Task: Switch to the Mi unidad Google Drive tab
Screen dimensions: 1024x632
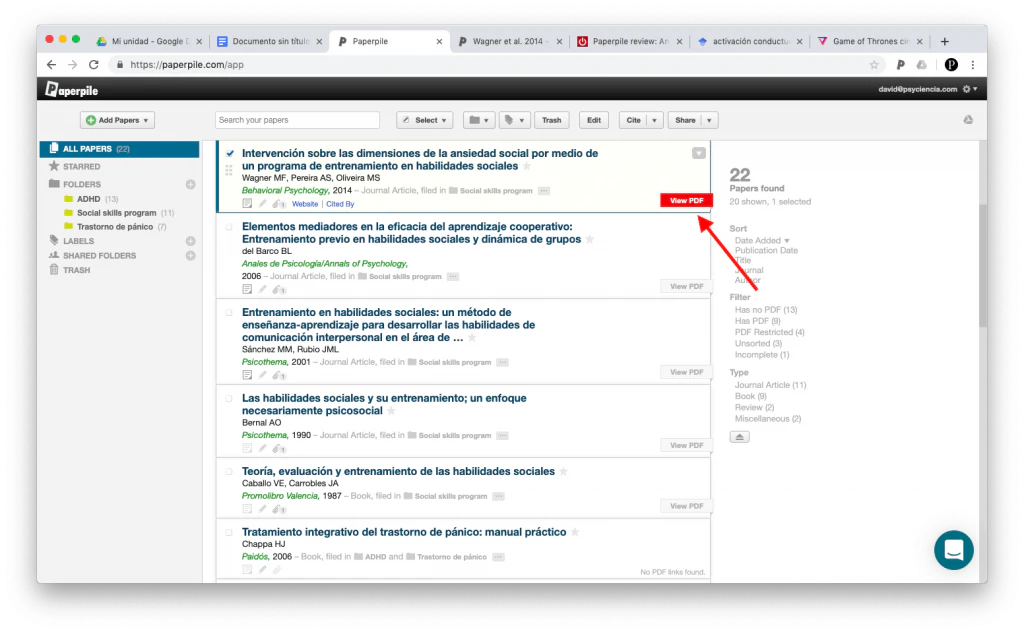Action: [150, 41]
